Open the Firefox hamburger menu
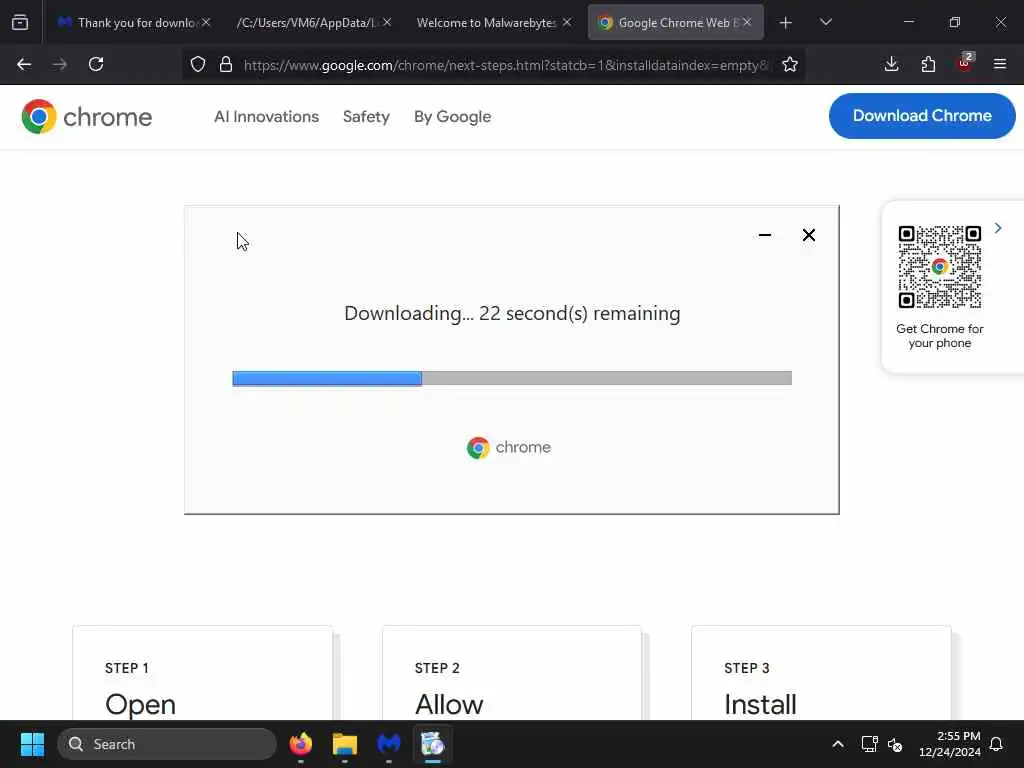The image size is (1024, 768). click(1000, 64)
